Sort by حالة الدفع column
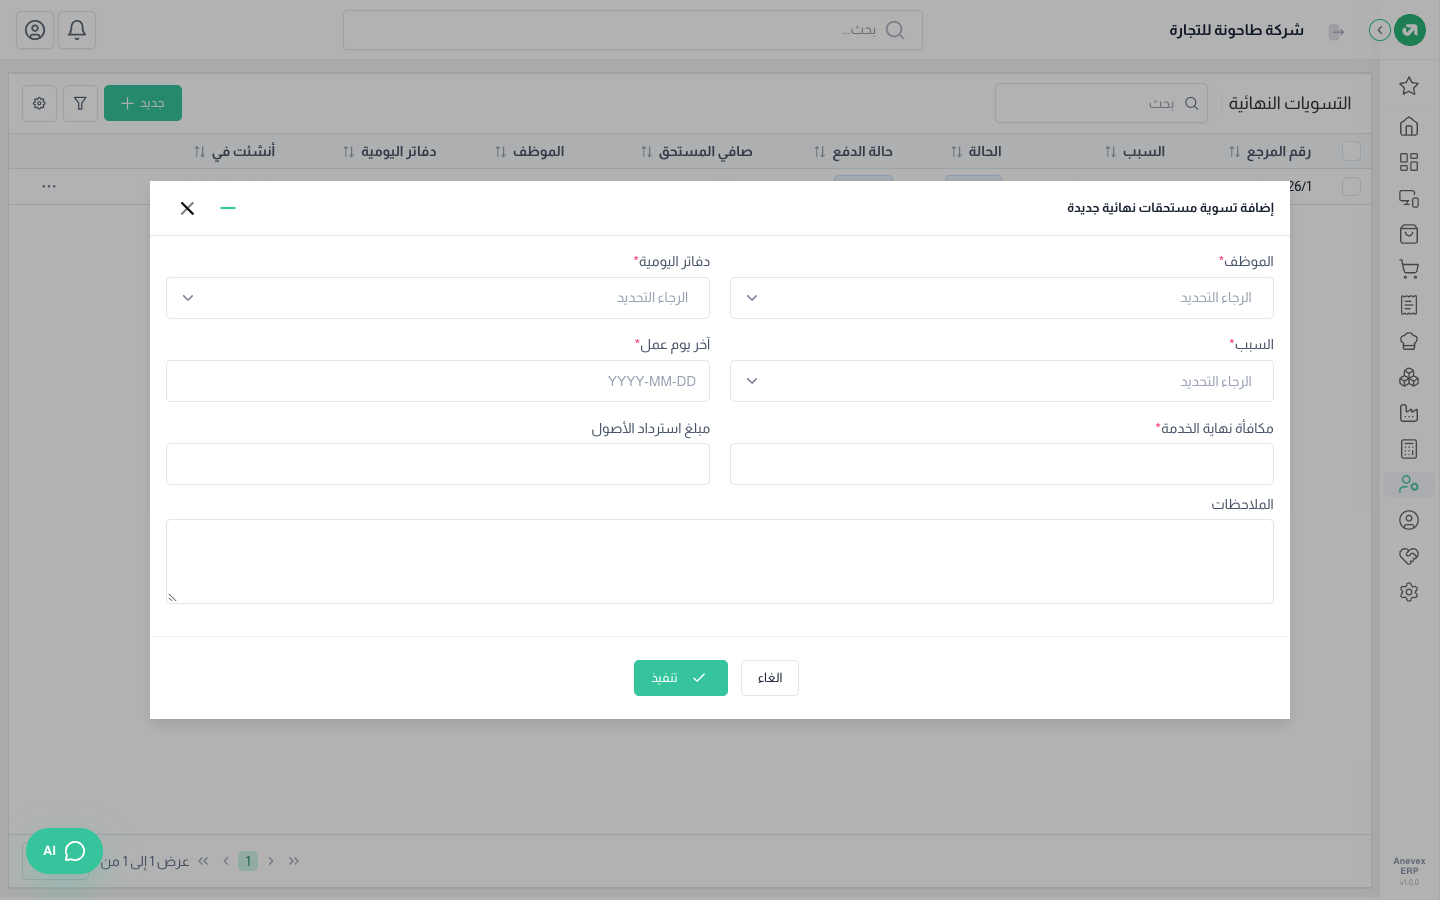1440x900 pixels. pyautogui.click(x=853, y=151)
